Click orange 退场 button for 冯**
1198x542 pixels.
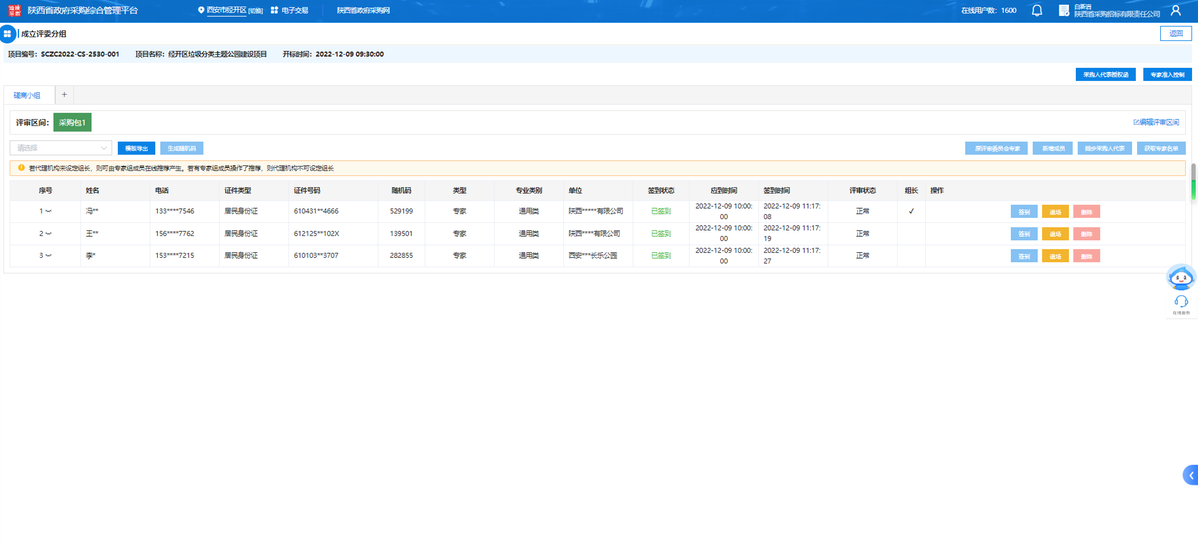click(1055, 212)
